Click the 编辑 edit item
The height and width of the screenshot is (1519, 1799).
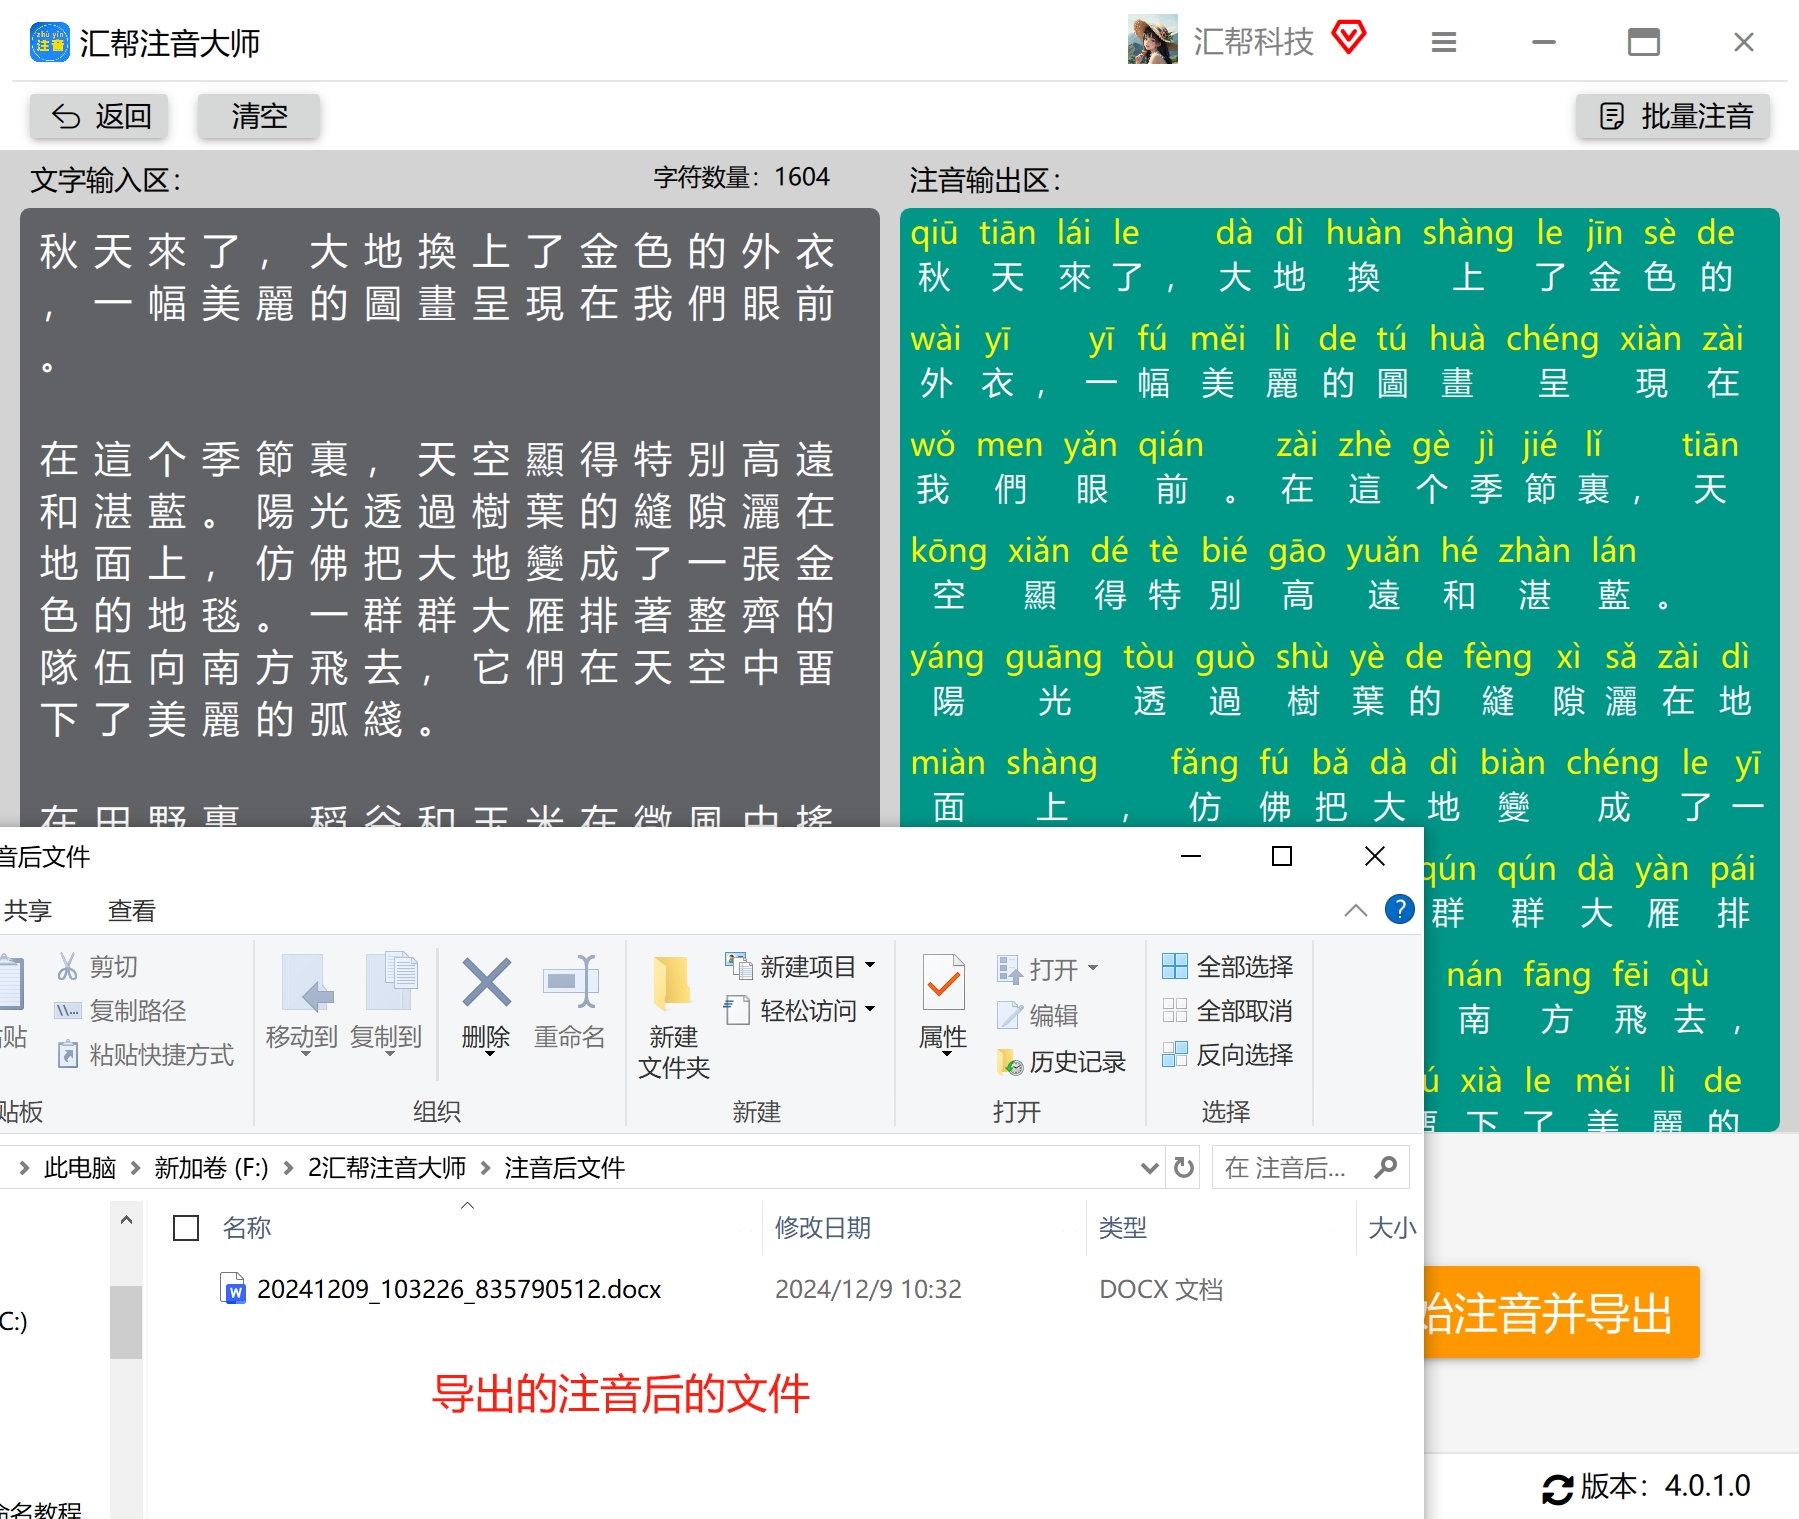click(1038, 1015)
